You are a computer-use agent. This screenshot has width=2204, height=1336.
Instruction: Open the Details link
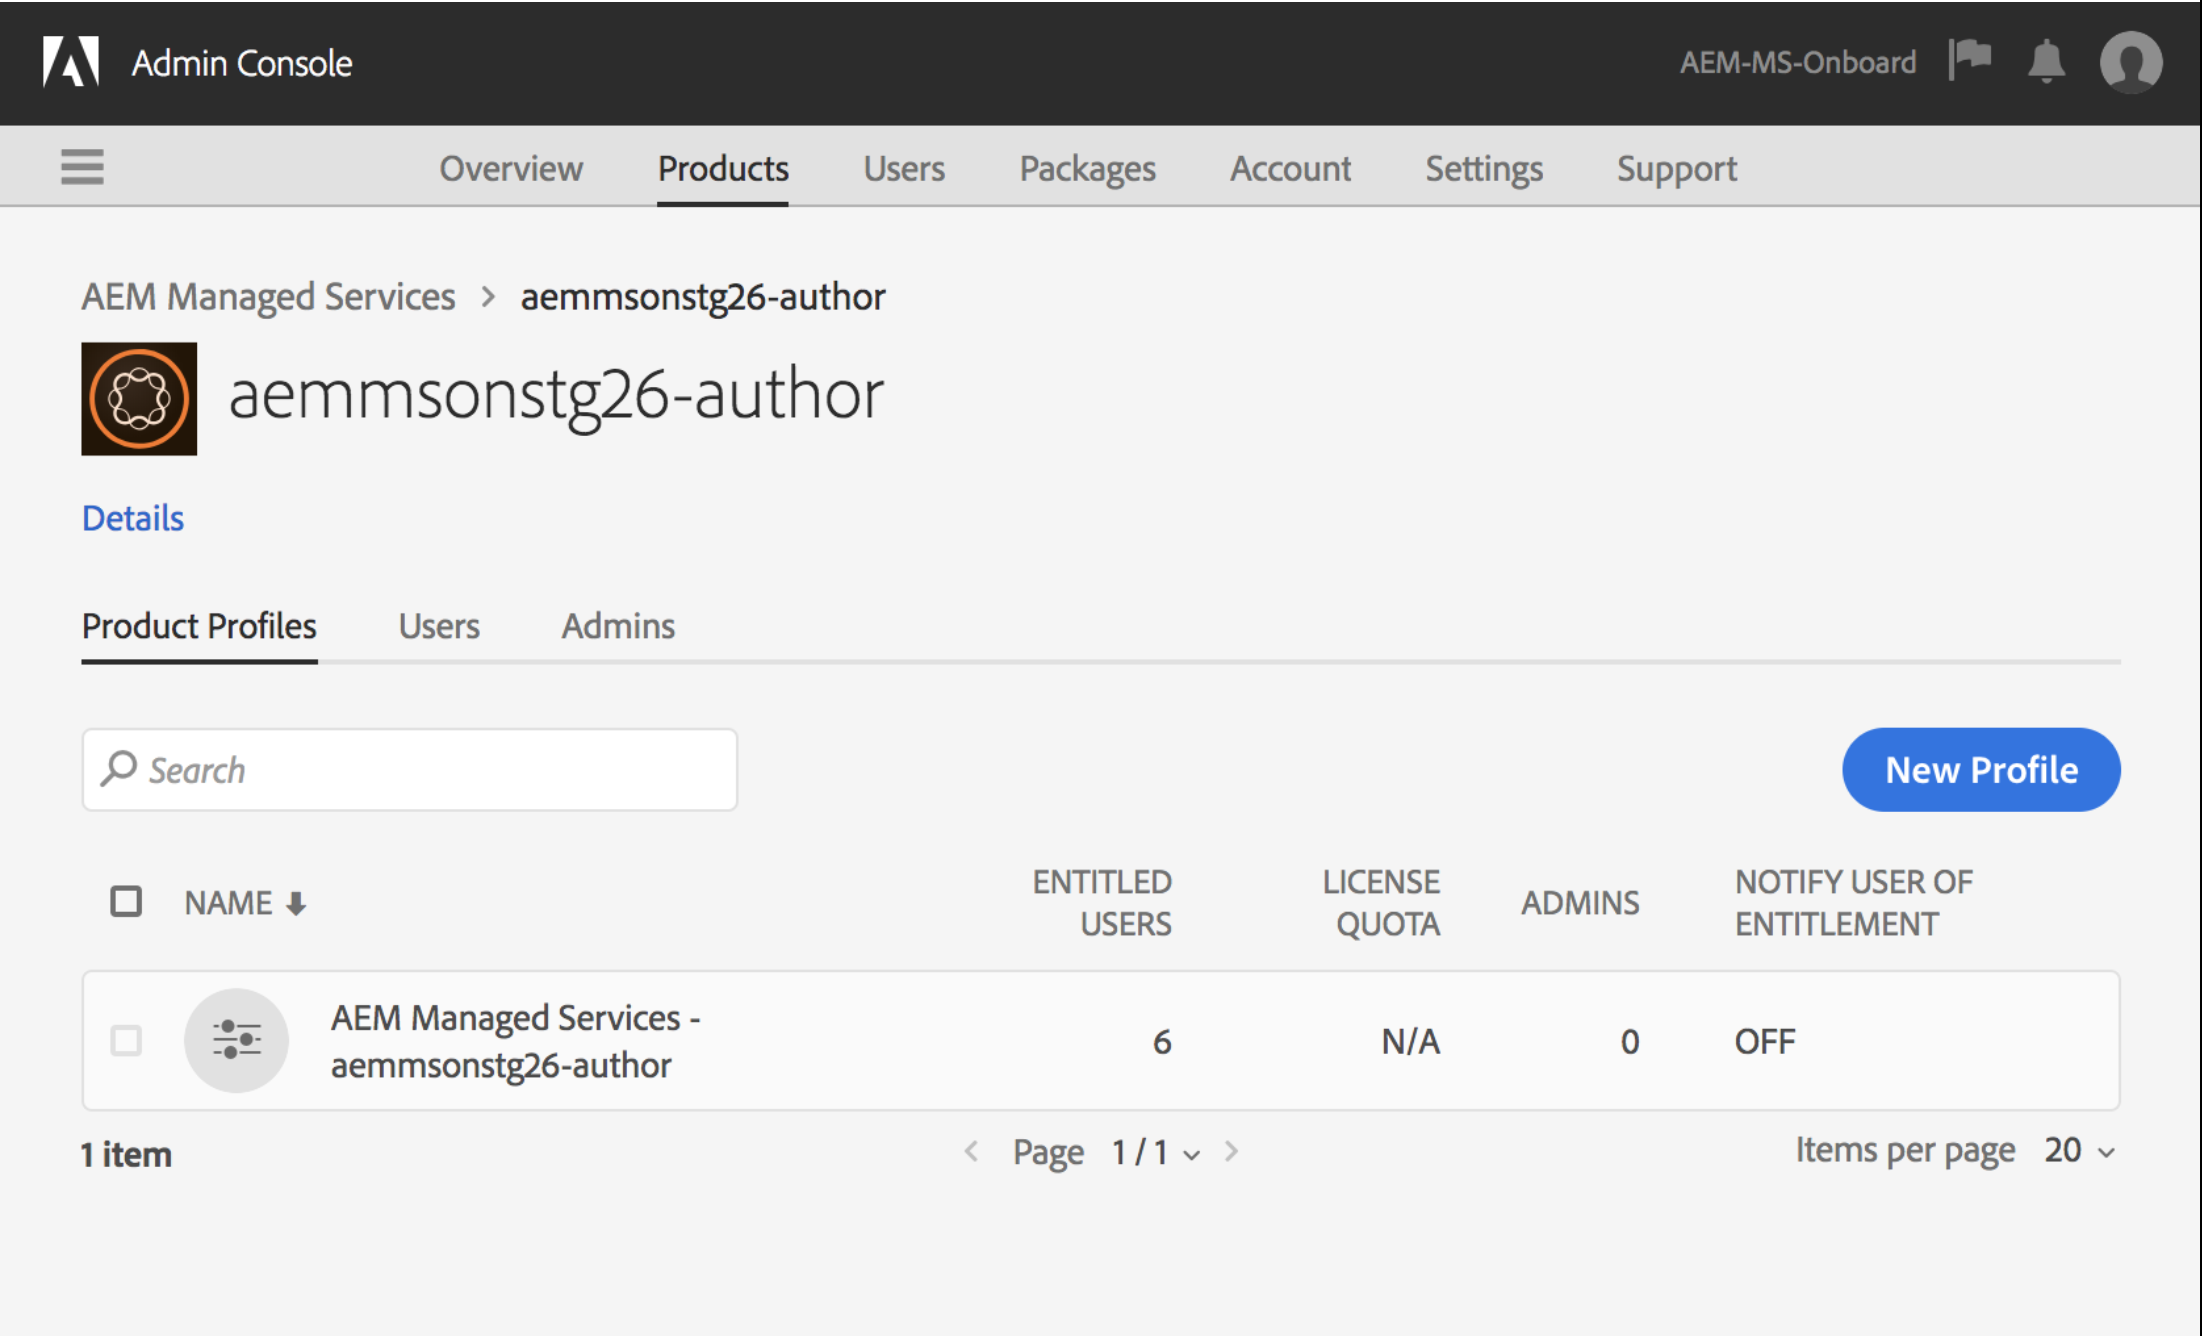pos(133,518)
